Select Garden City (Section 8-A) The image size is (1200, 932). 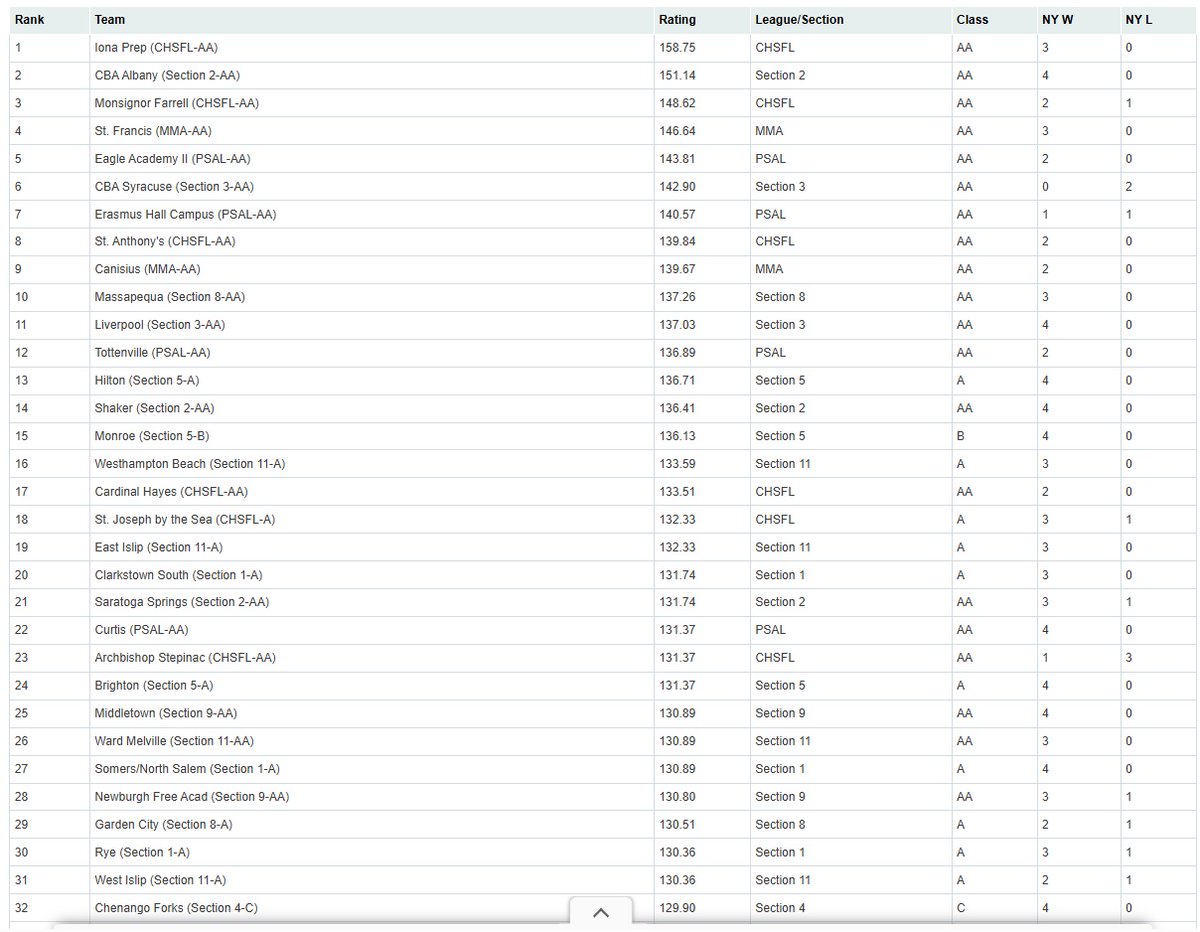tap(163, 825)
